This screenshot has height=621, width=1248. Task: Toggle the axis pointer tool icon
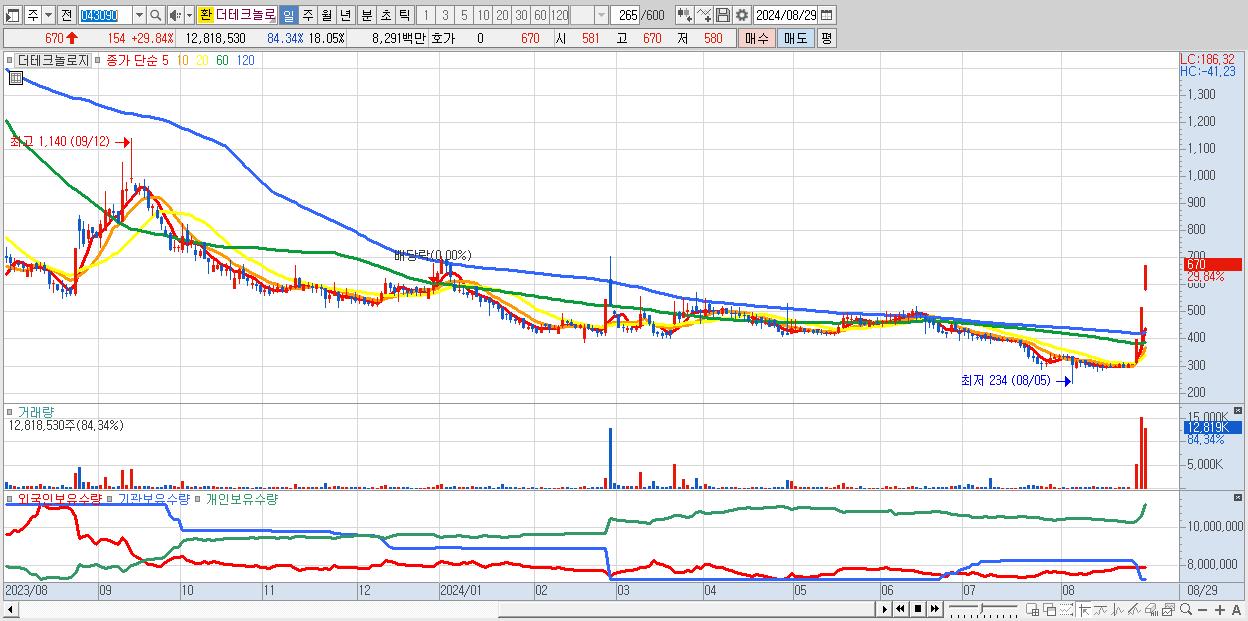1084,609
